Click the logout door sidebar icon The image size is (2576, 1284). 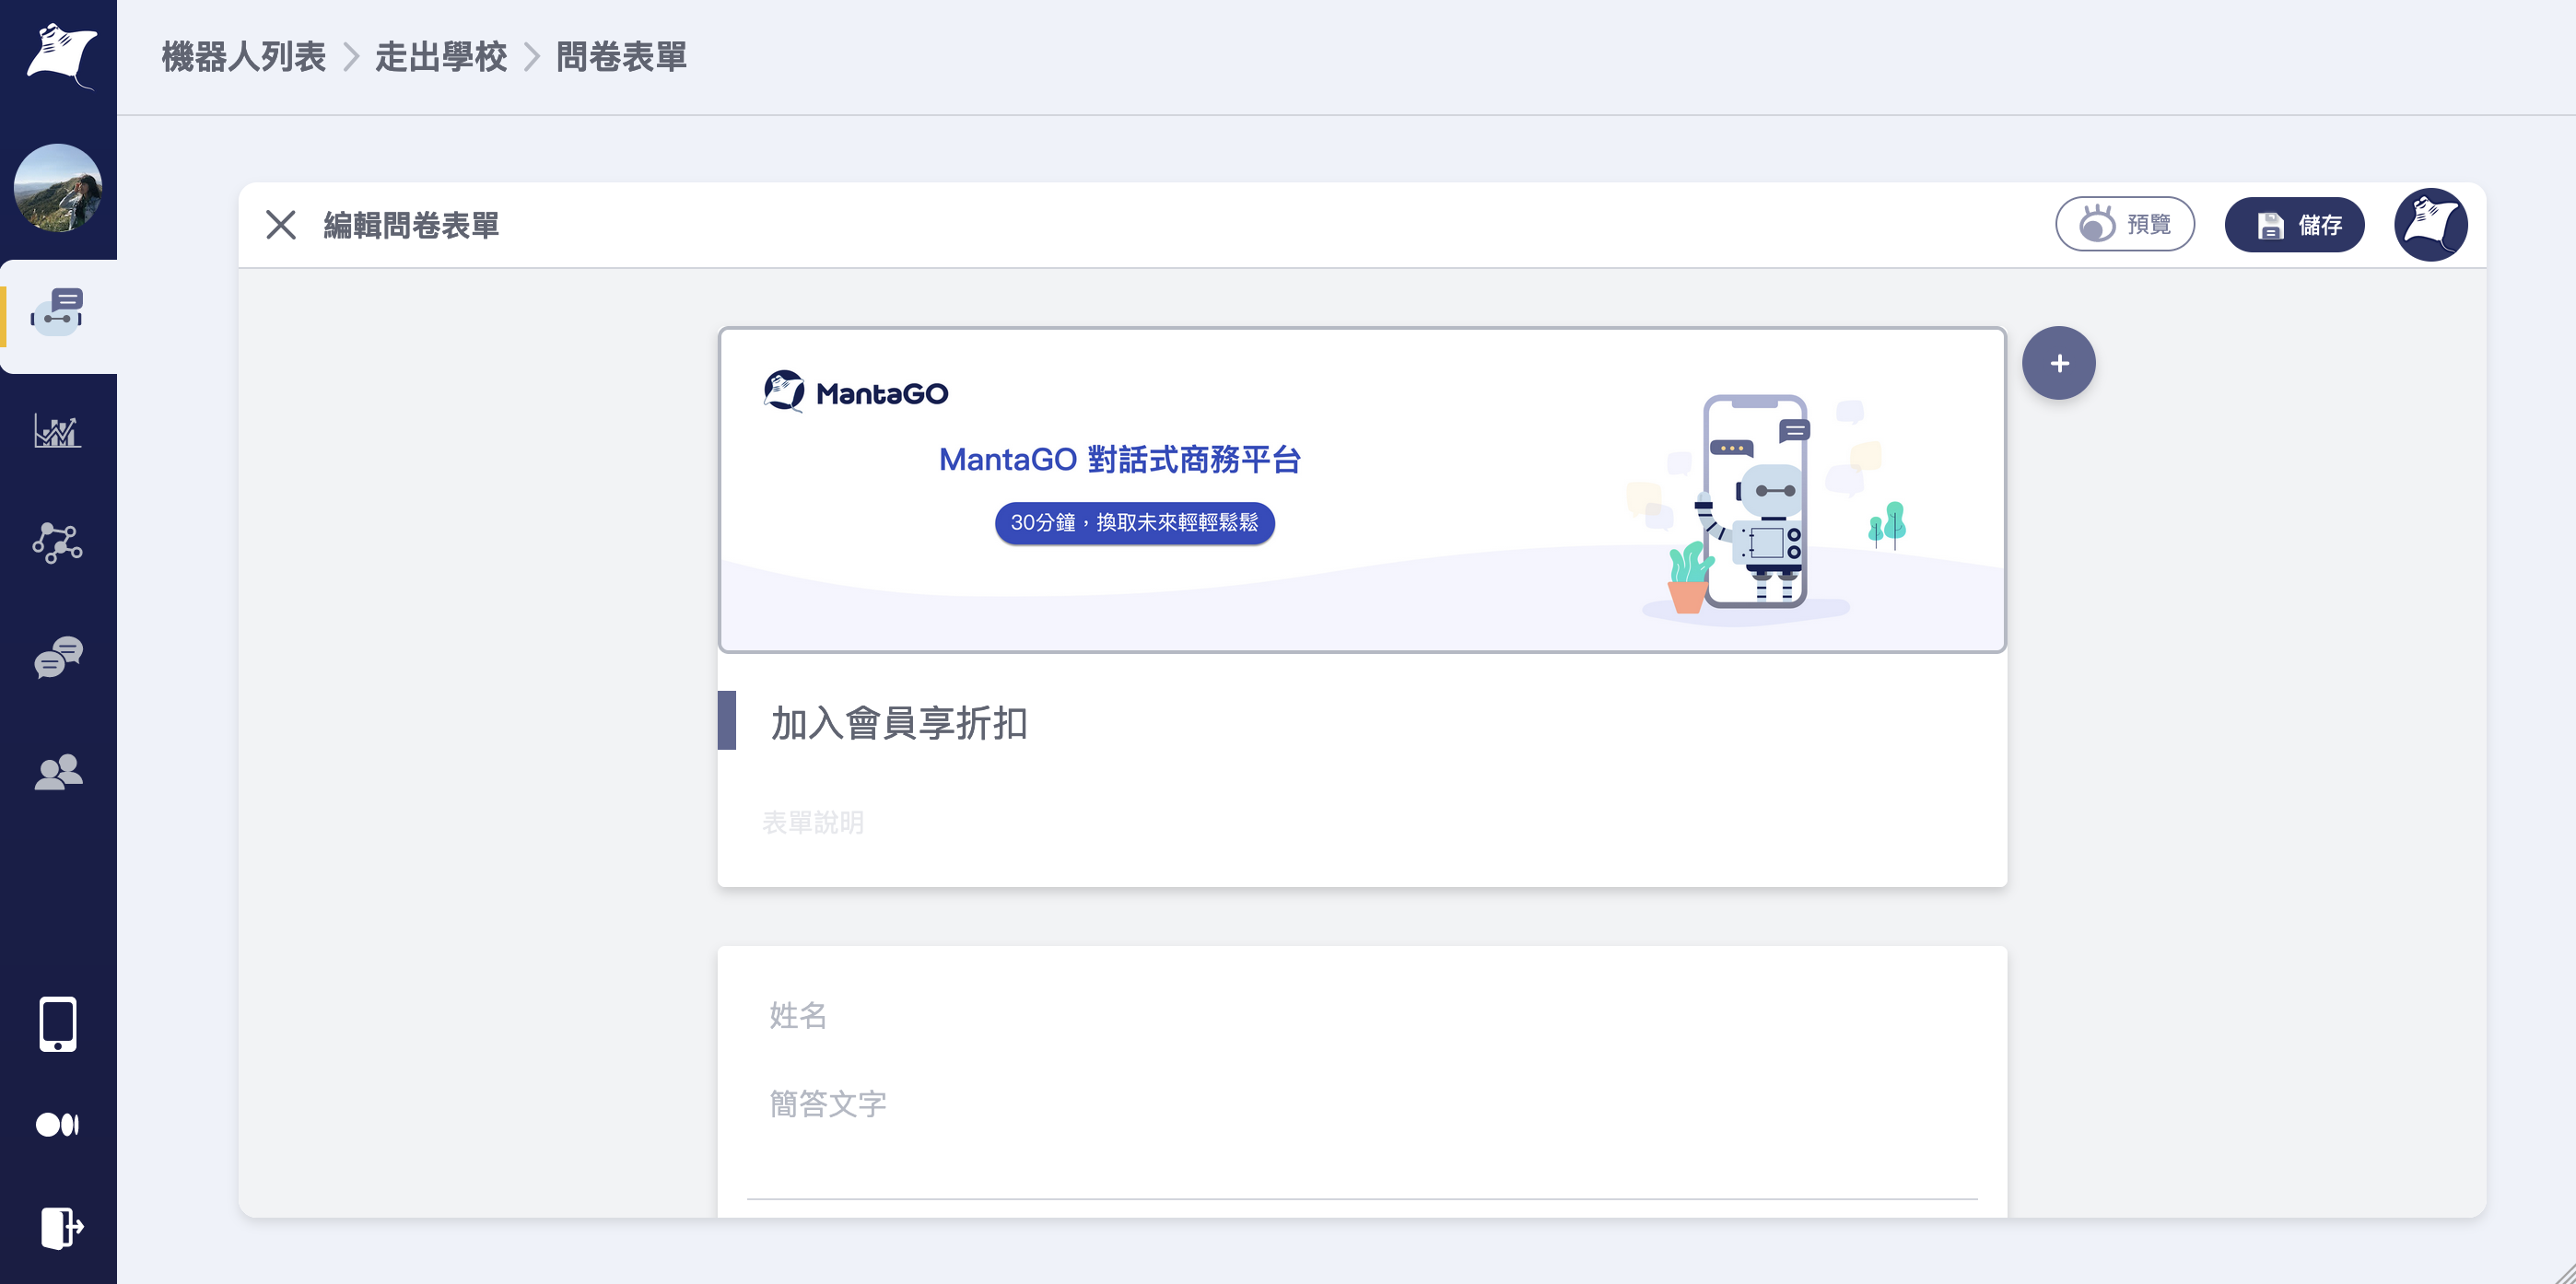(x=61, y=1227)
